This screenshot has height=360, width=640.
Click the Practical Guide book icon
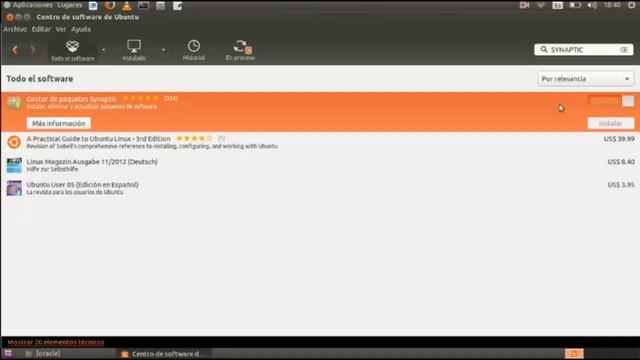(x=14, y=142)
